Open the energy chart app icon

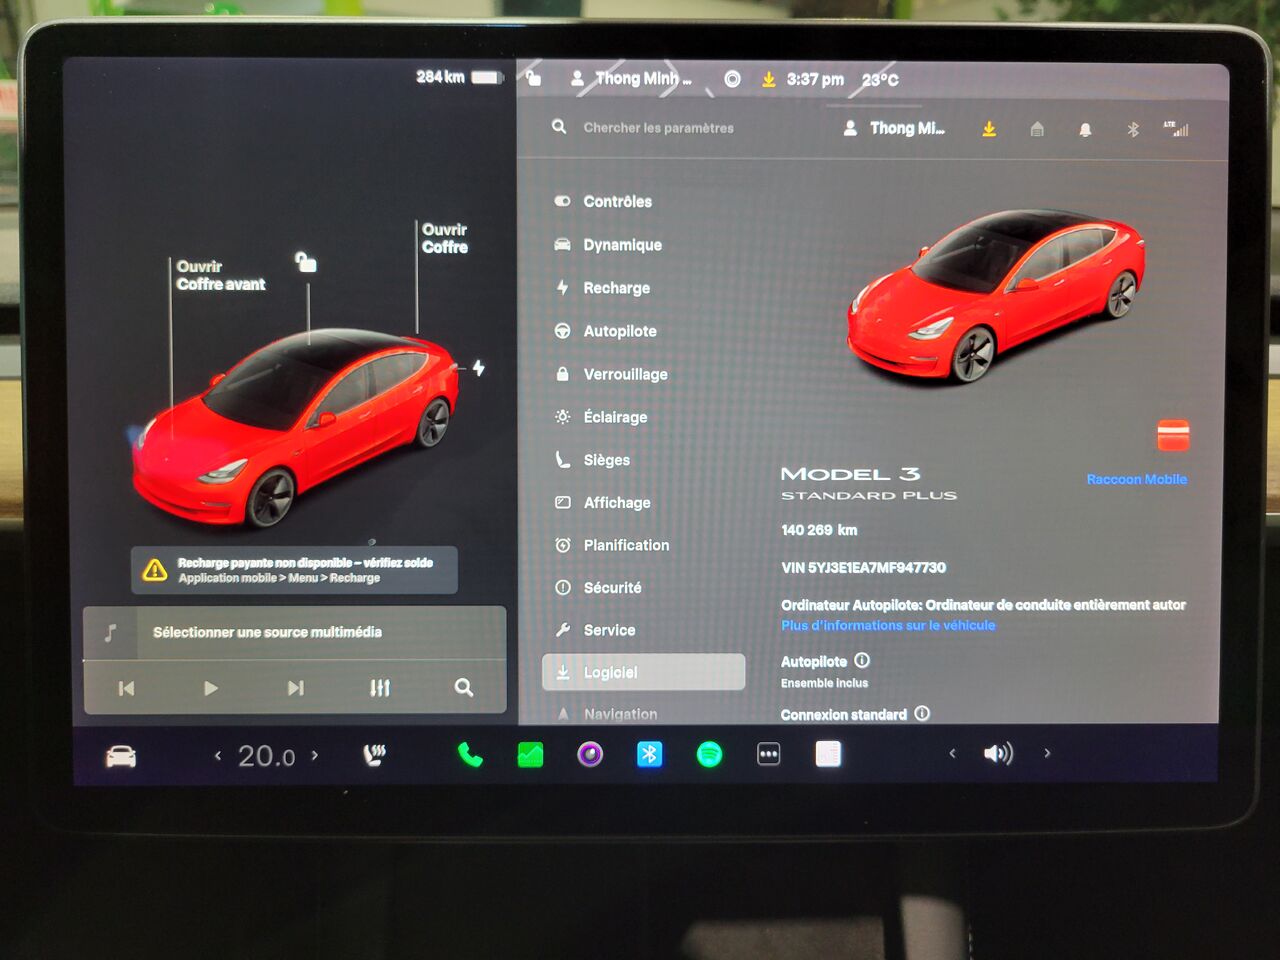point(530,755)
